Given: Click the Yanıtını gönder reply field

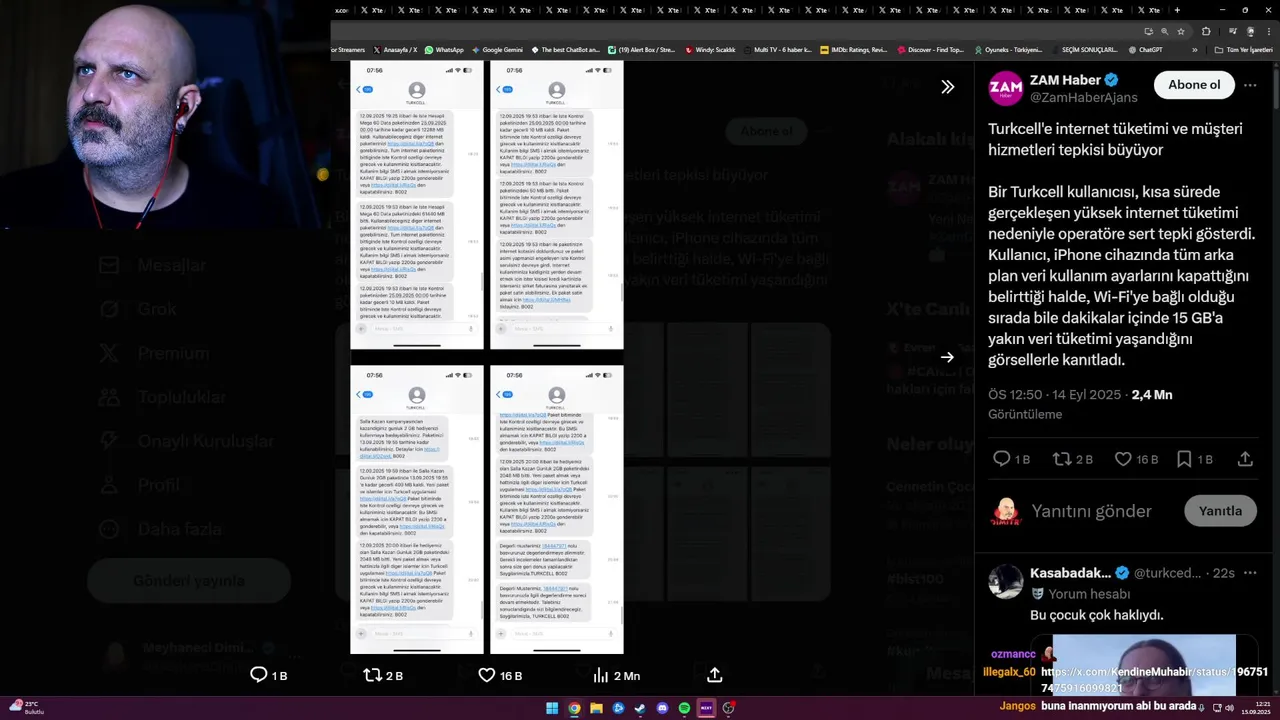Looking at the screenshot, I should (1092, 511).
